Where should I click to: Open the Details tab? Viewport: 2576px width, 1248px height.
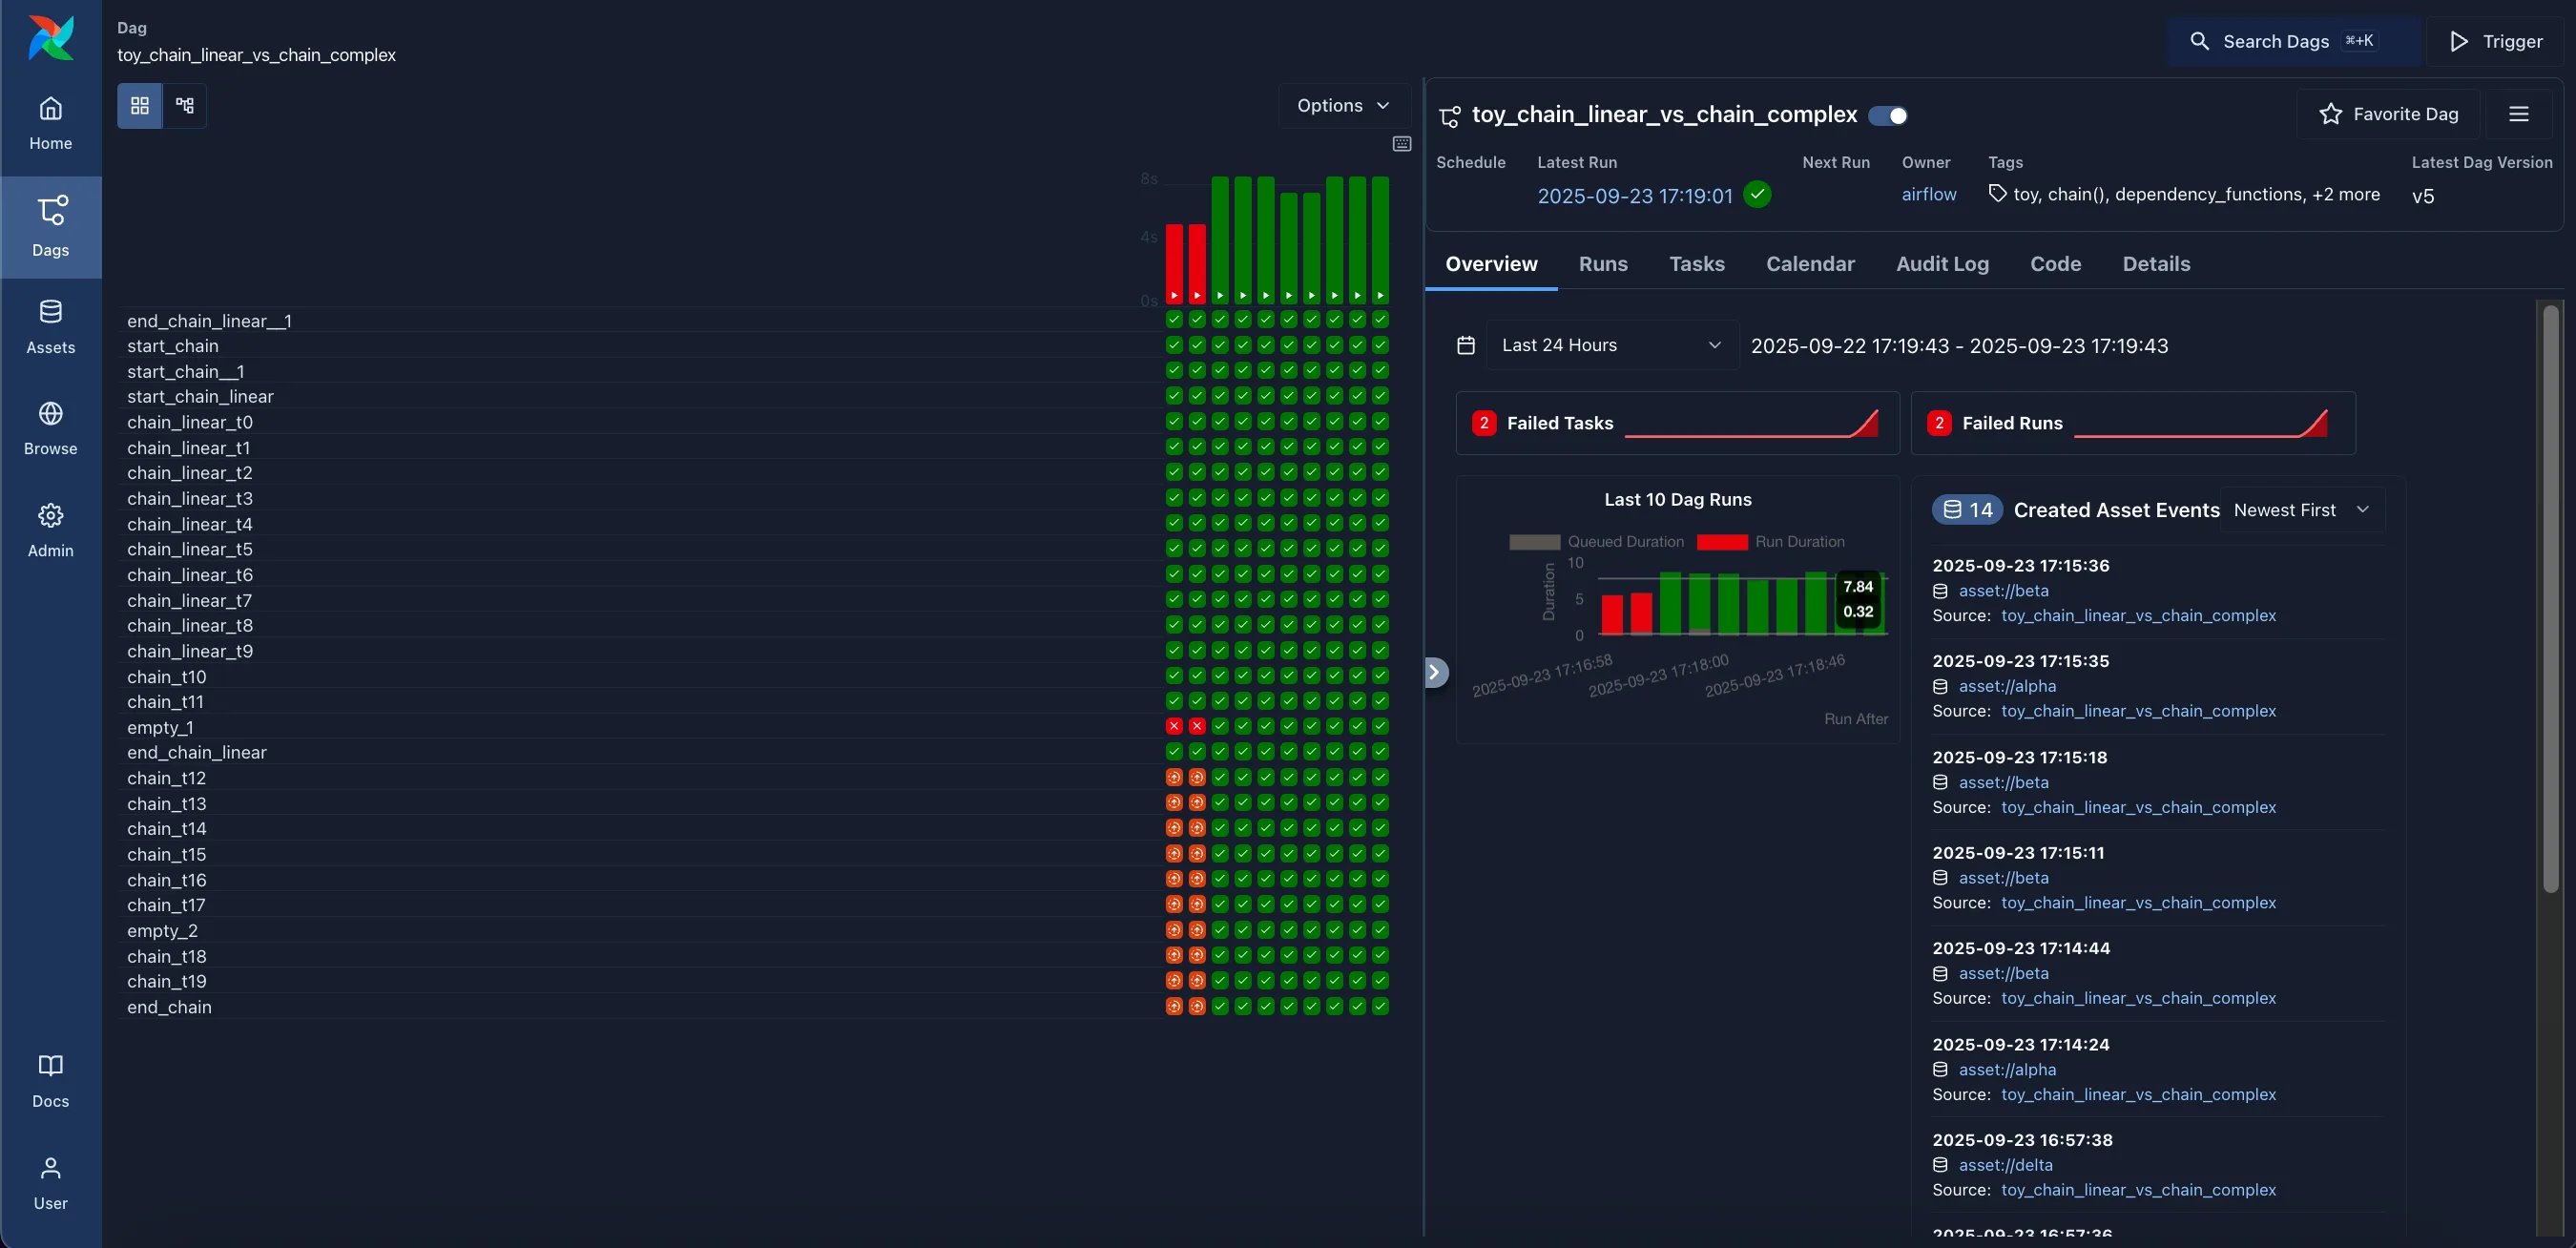click(x=2156, y=264)
